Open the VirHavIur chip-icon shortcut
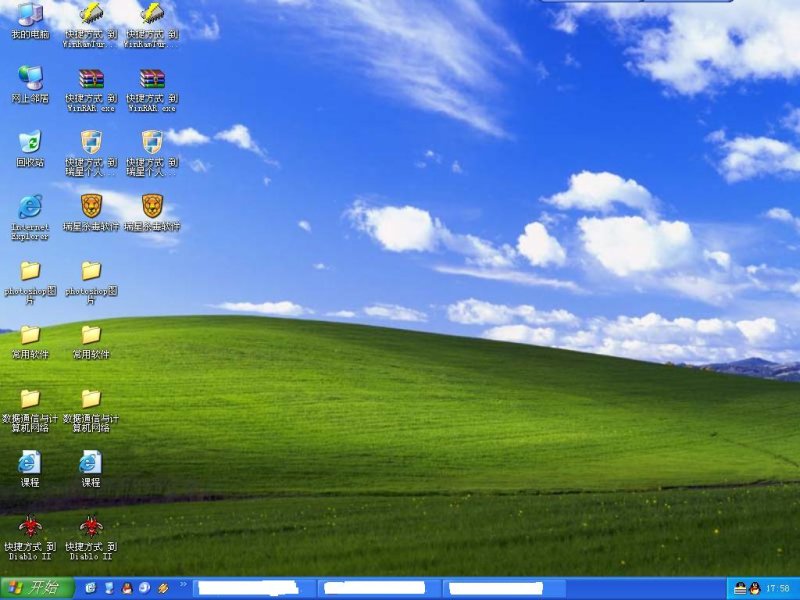The width and height of the screenshot is (800, 600). [x=88, y=18]
